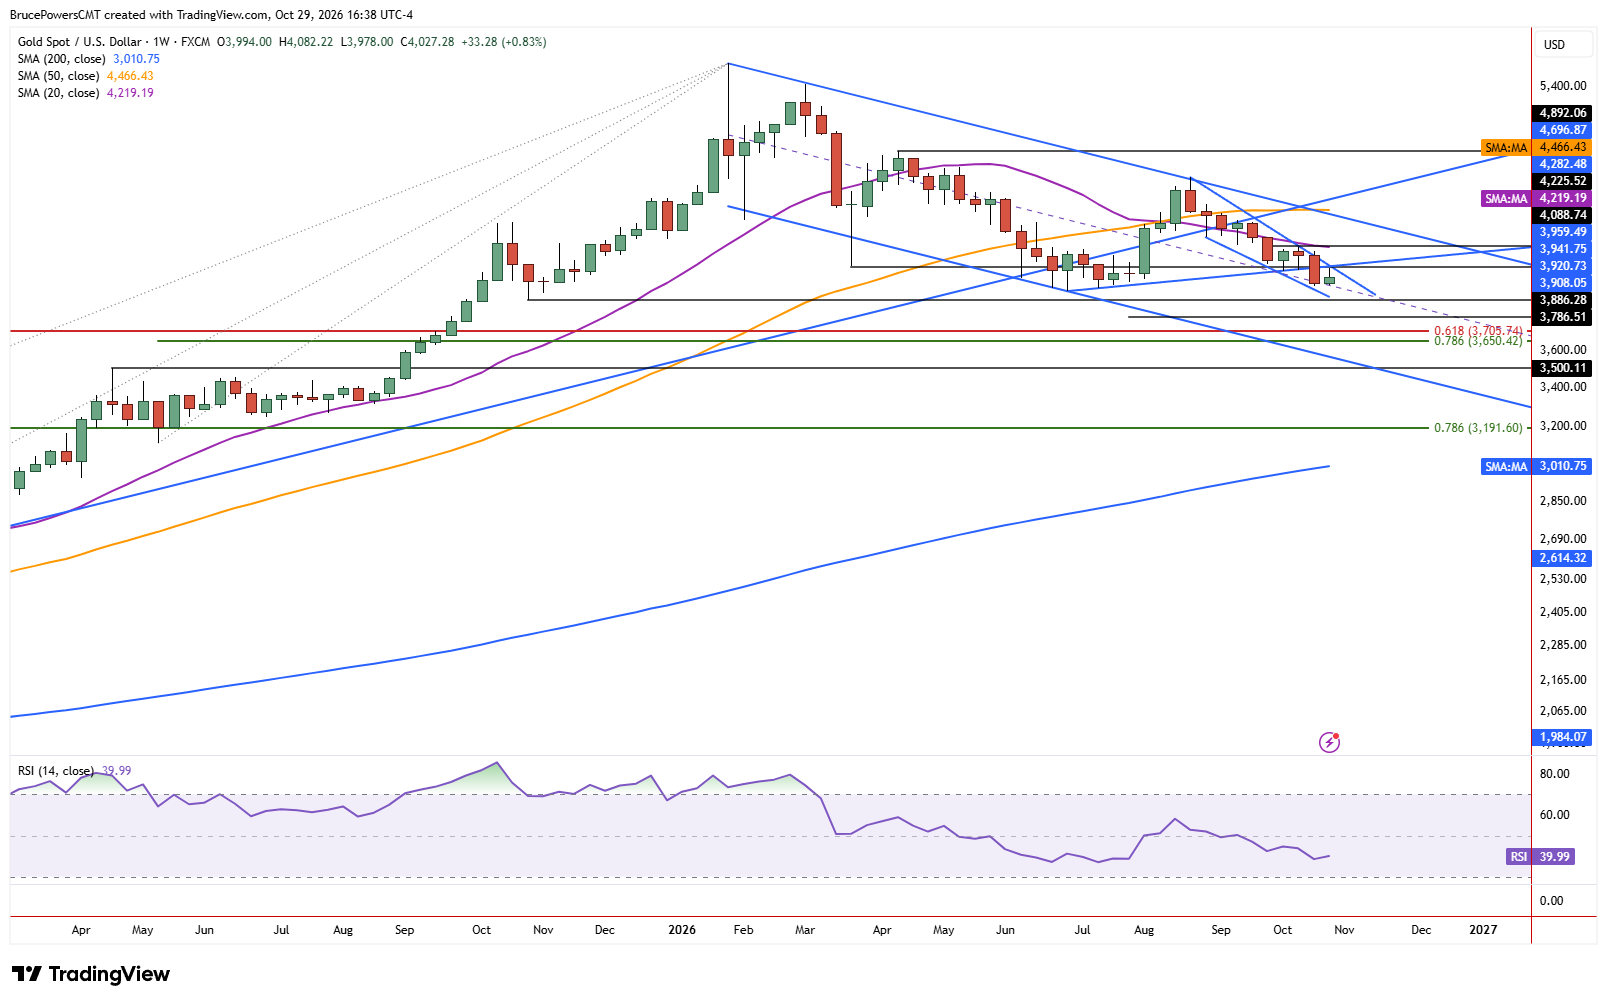Click the Mar label on time axis
This screenshot has width=1607, height=1004.
pyautogui.click(x=805, y=931)
